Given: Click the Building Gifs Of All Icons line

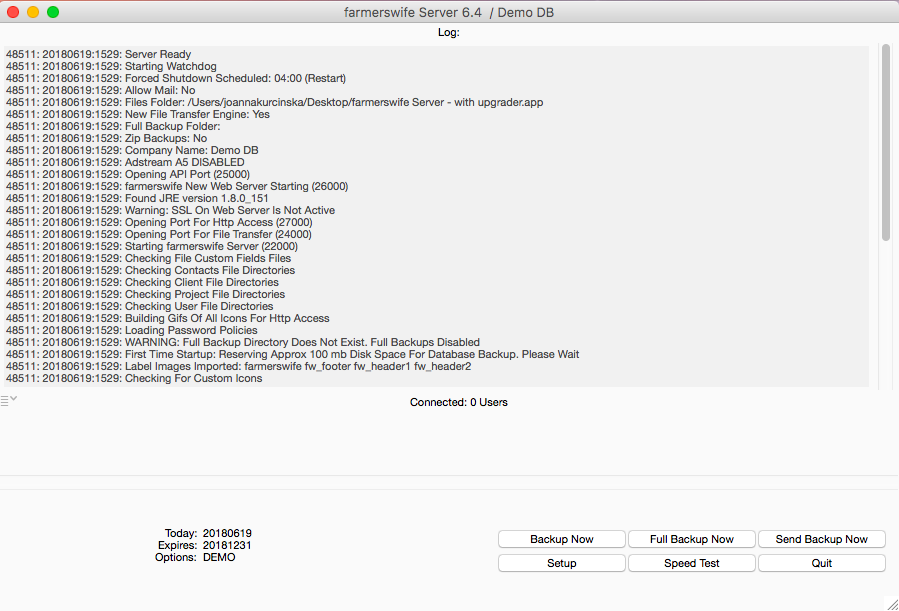Looking at the screenshot, I should pos(167,319).
